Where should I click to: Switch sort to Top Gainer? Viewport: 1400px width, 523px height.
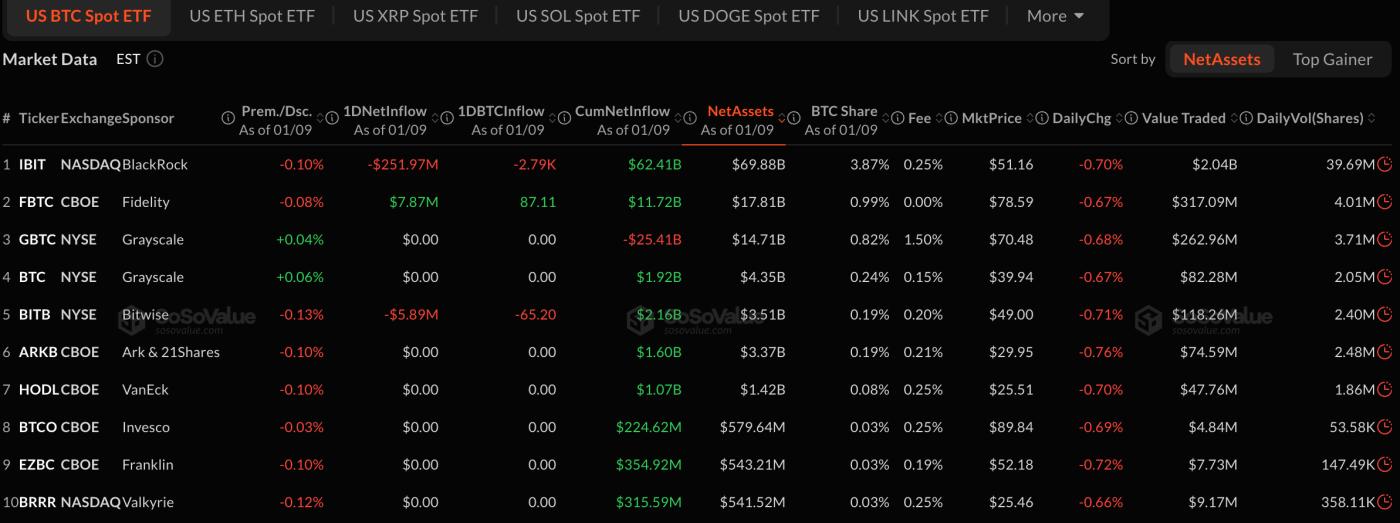coord(1332,59)
